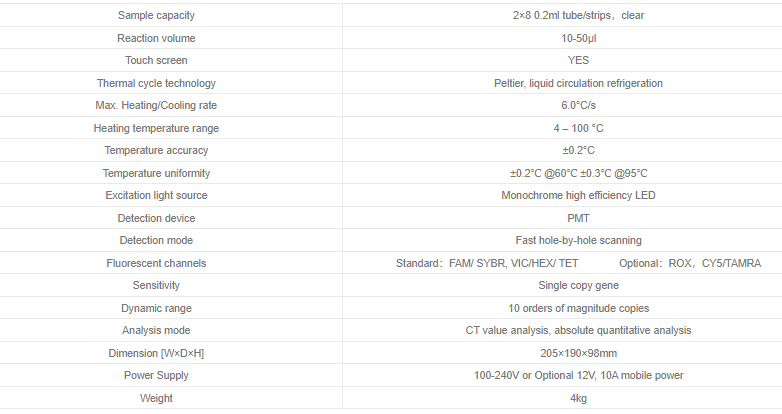
Task: Click the 'Fluorescent channels' label
Action: coord(156,263)
